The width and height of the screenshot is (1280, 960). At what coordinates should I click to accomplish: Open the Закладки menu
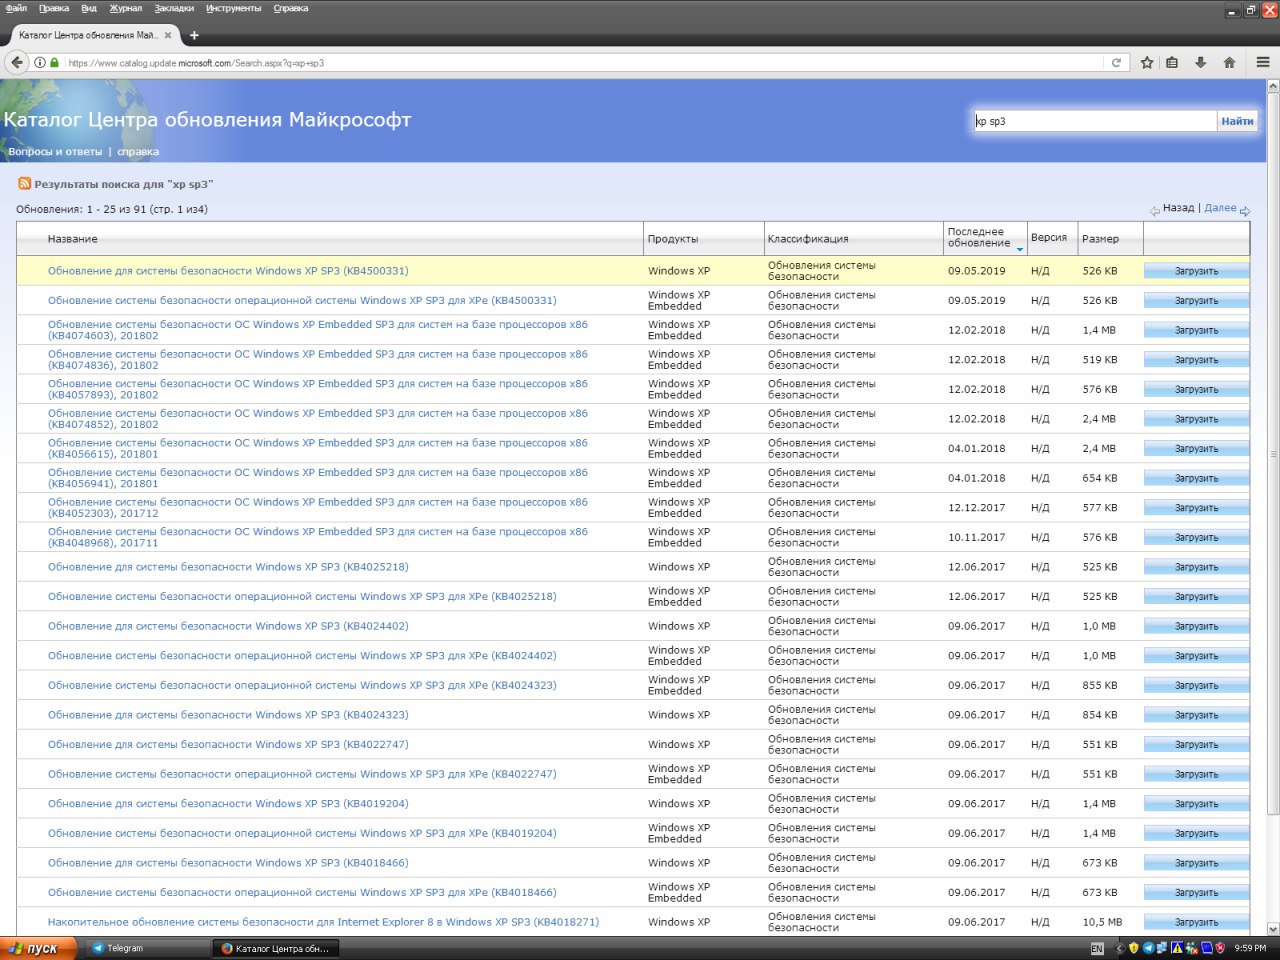(x=174, y=8)
